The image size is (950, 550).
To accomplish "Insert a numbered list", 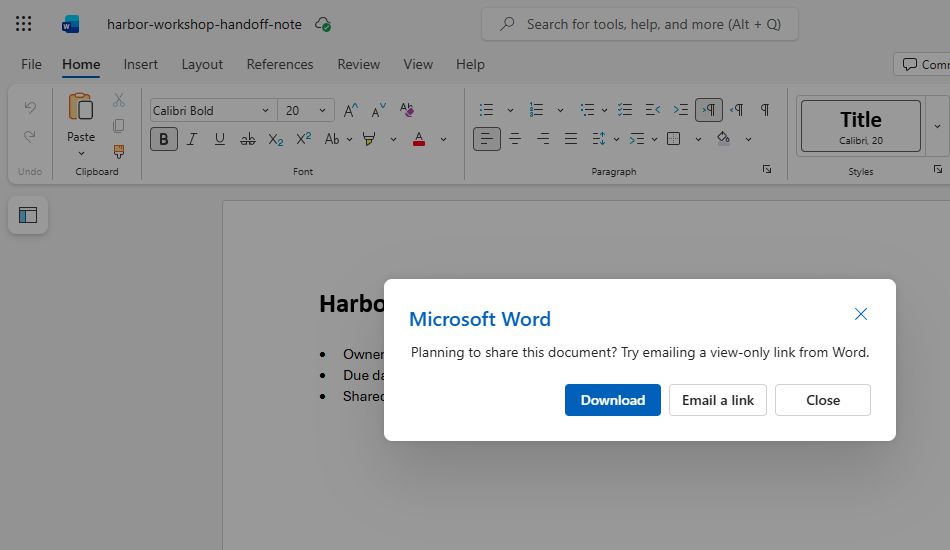I will point(536,110).
